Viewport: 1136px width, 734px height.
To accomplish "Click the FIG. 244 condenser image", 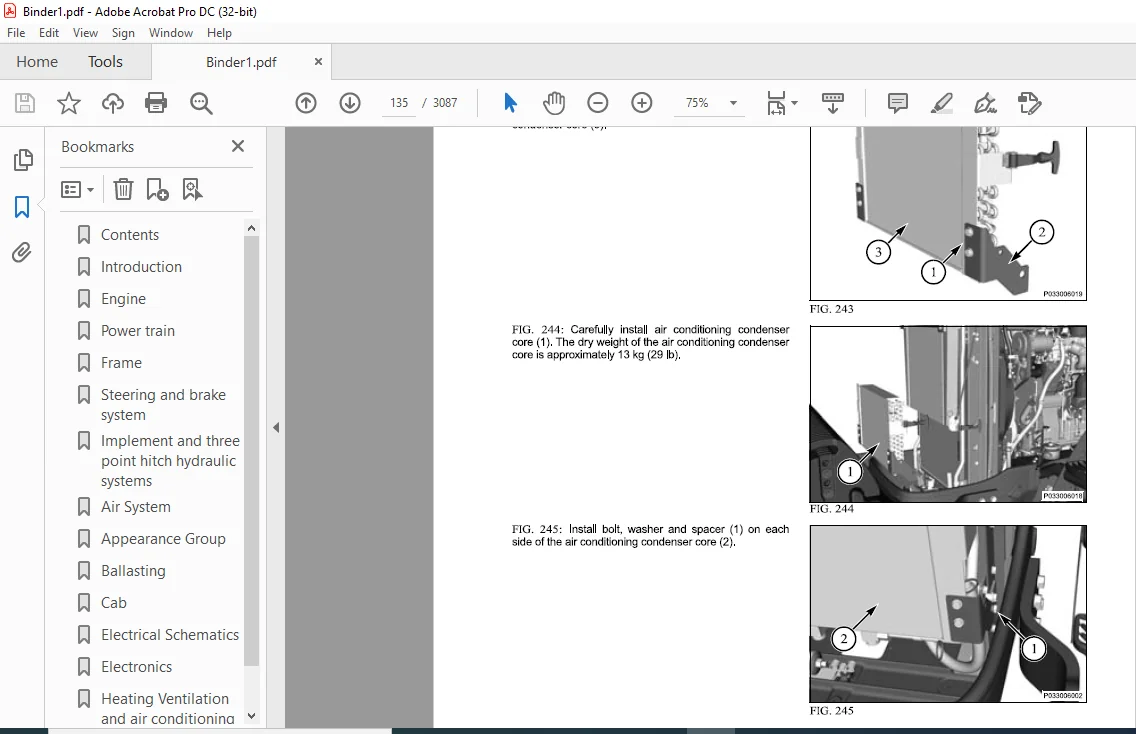I will [x=948, y=414].
